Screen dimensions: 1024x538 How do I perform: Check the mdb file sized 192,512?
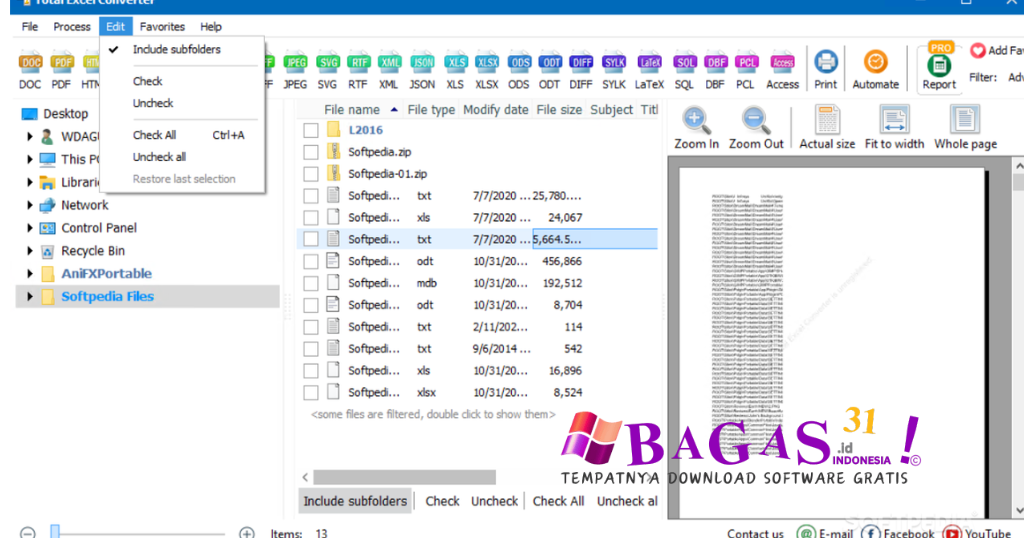click(311, 283)
